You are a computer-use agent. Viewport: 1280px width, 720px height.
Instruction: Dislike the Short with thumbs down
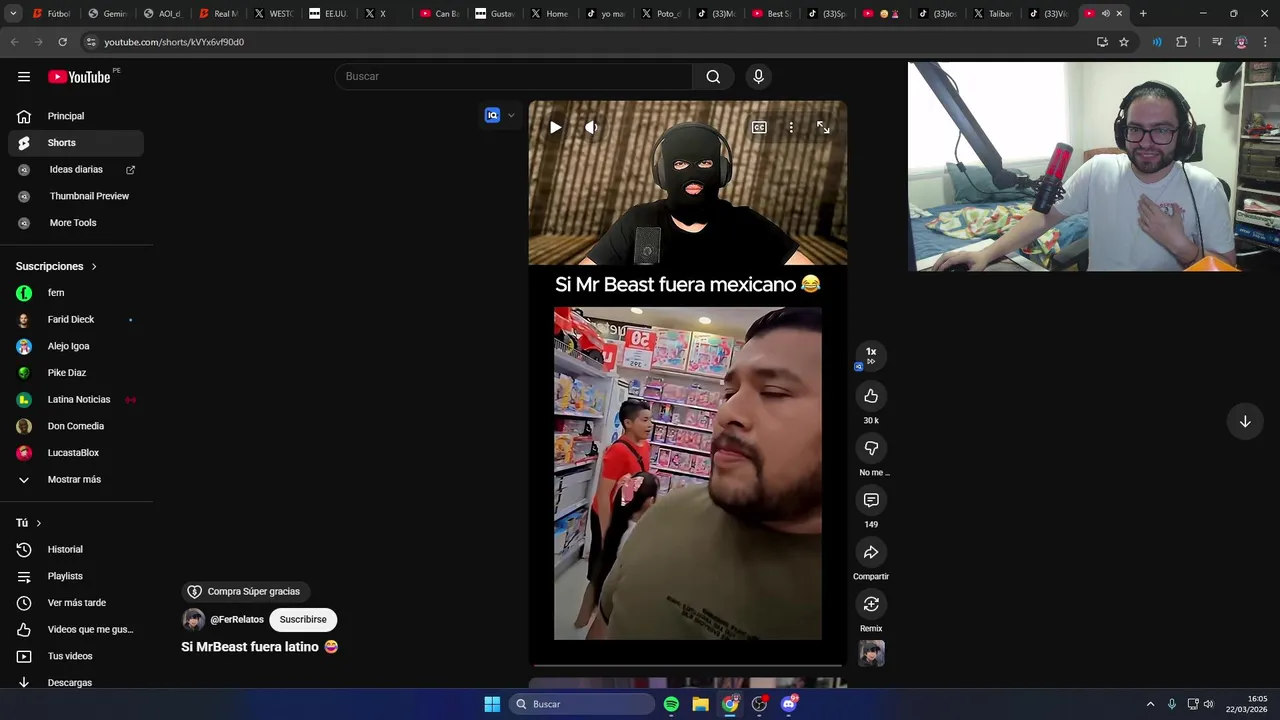(x=871, y=448)
